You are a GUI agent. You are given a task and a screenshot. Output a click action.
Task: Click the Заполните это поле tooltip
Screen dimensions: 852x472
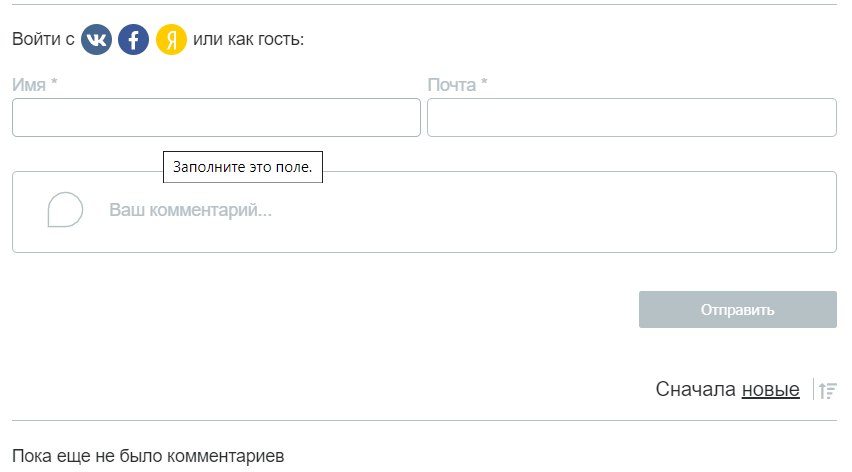click(243, 167)
